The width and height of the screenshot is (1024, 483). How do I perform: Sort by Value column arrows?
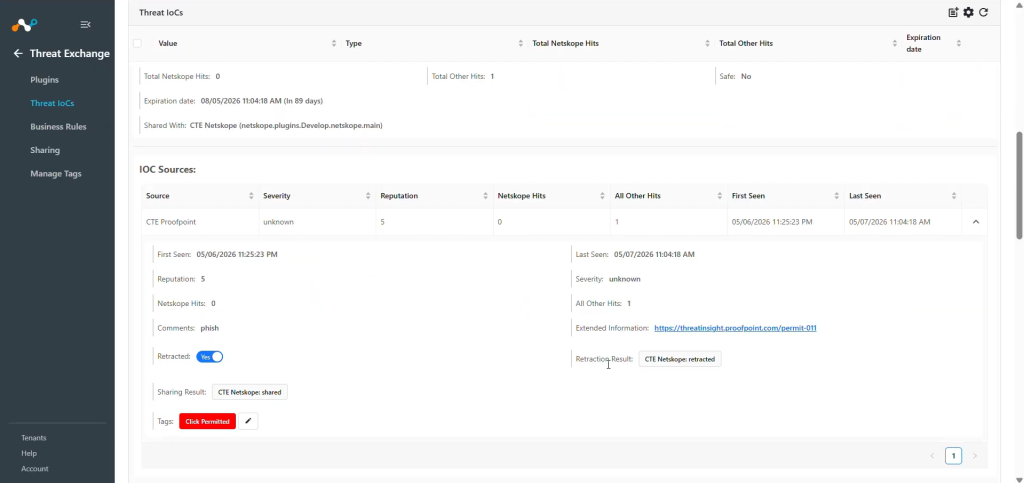333,44
